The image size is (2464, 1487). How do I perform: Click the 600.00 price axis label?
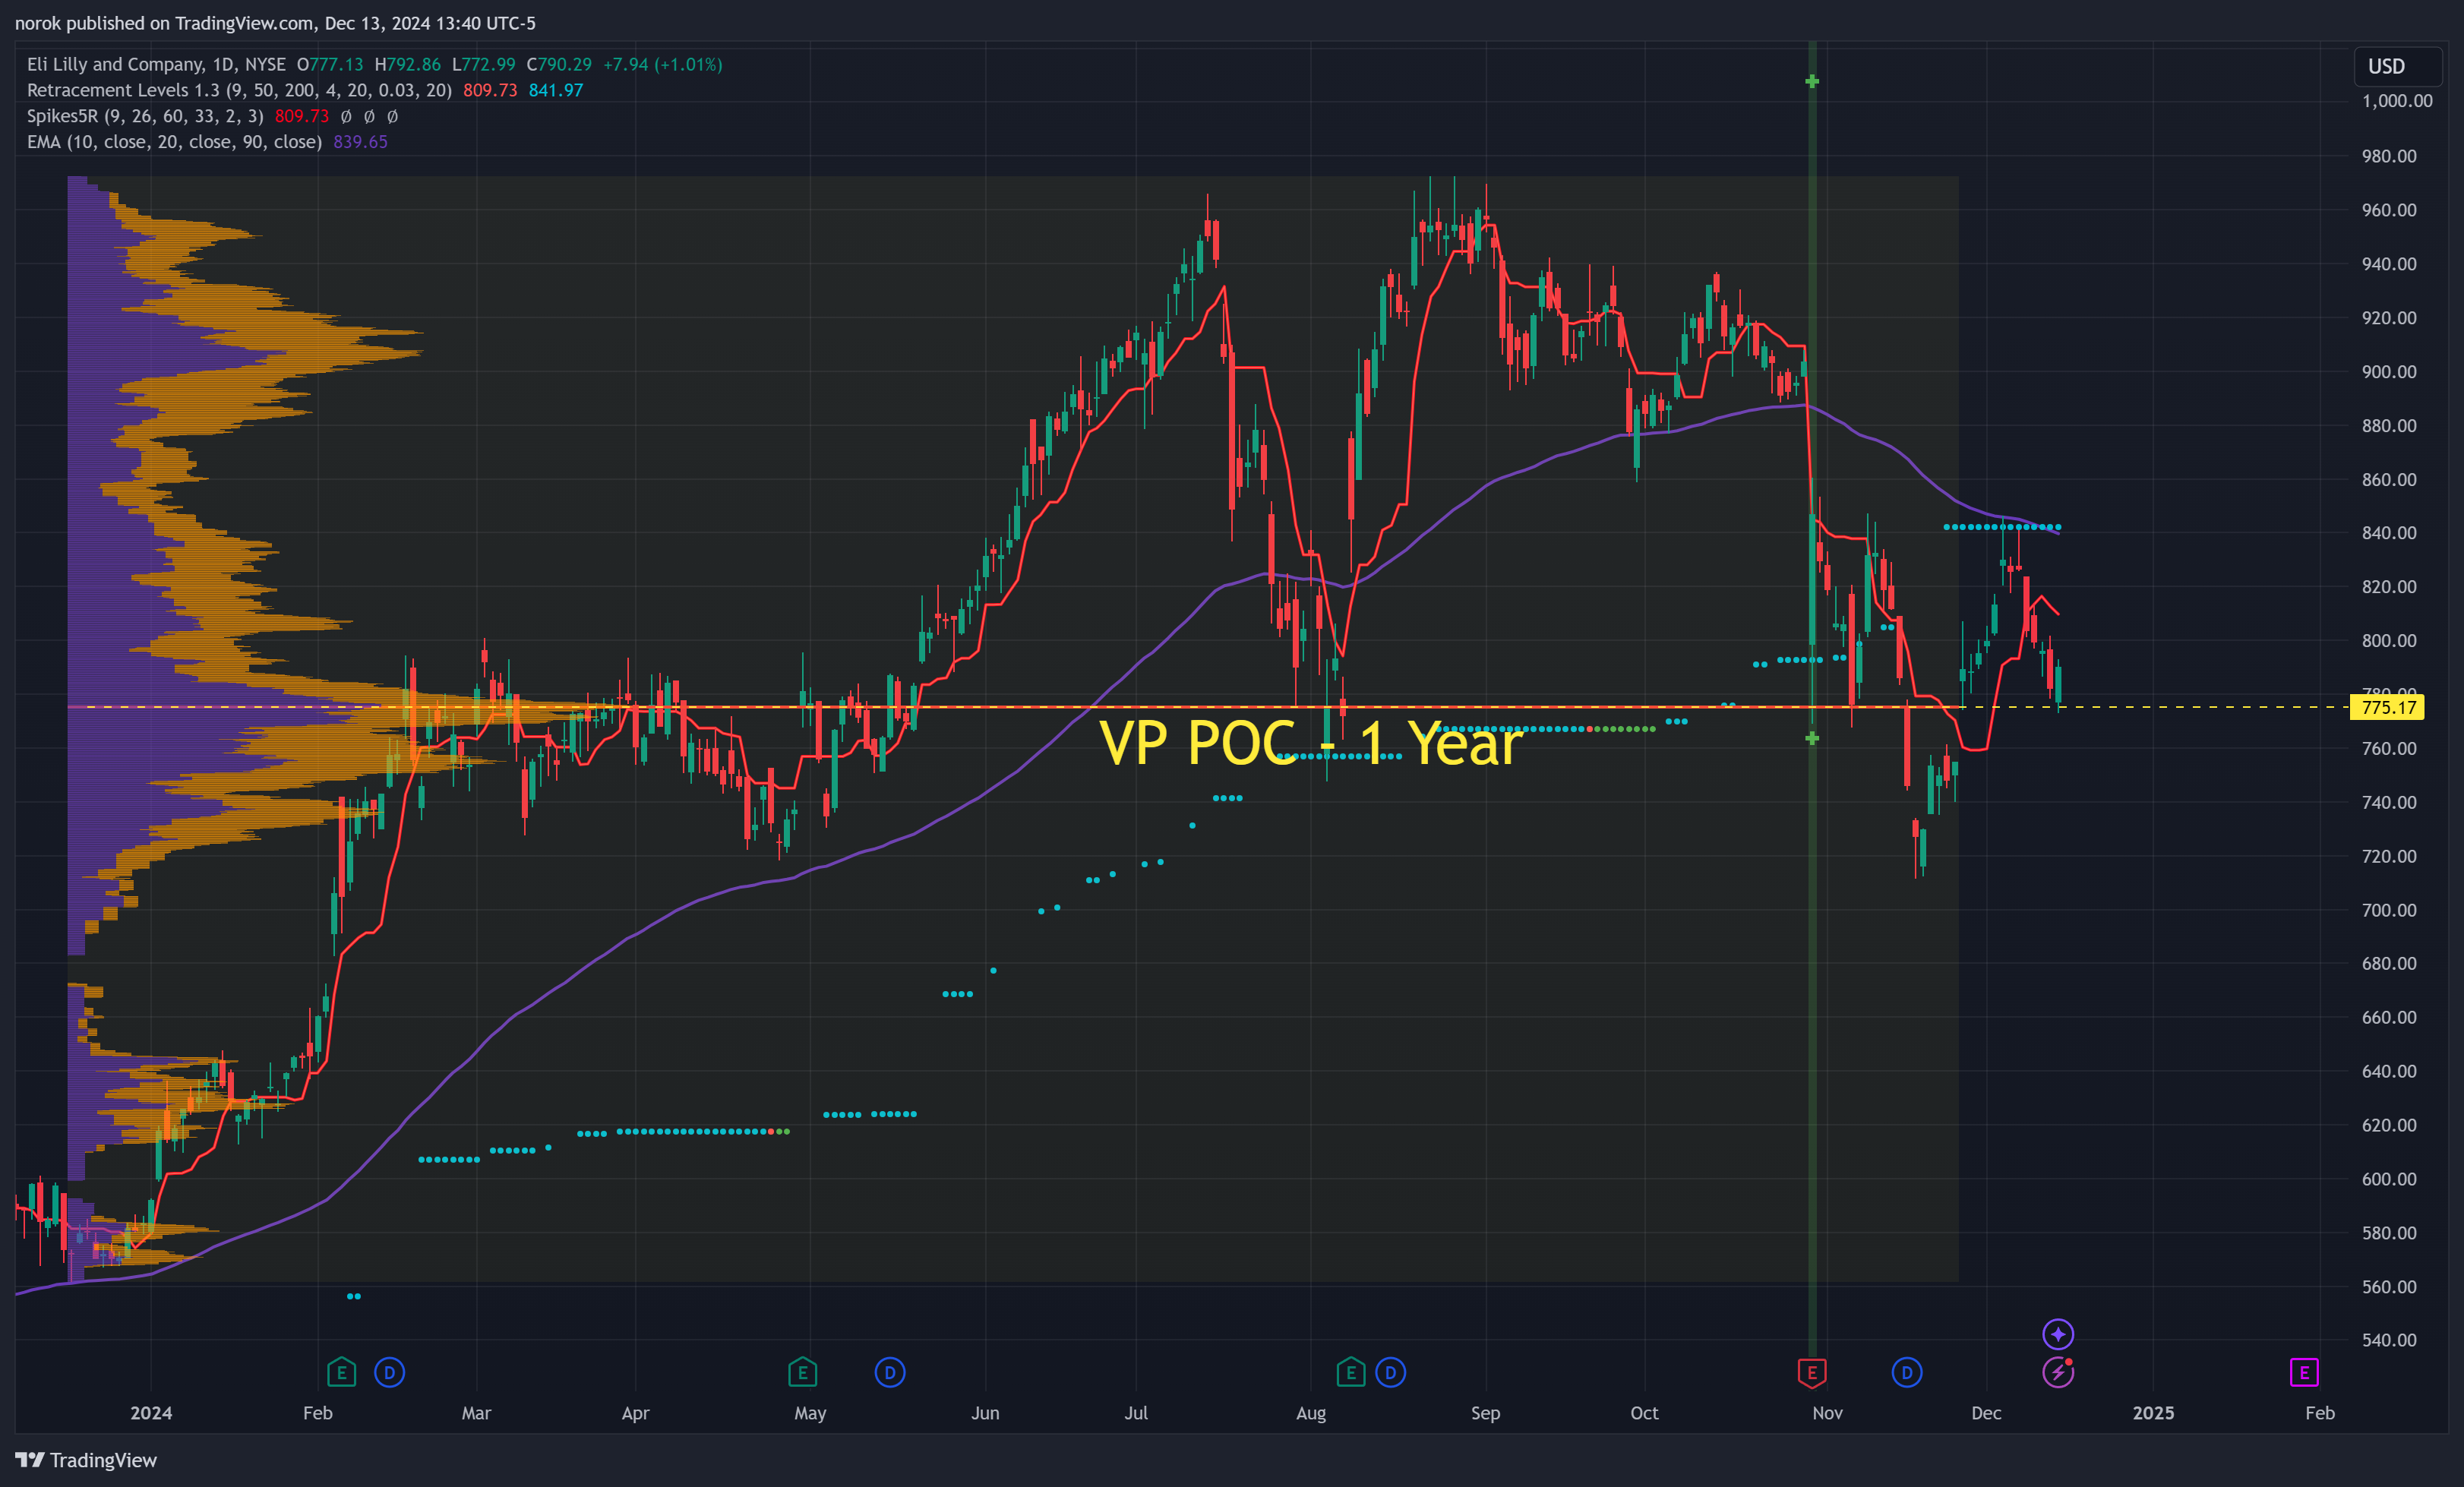(2389, 1179)
